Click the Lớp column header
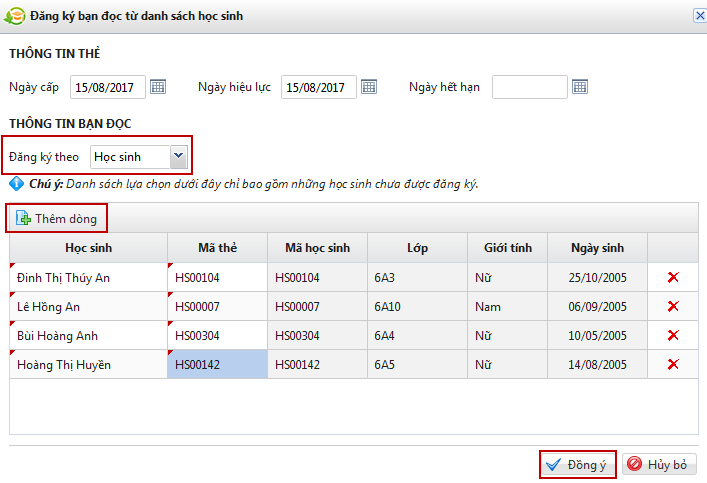Image resolution: width=707 pixels, height=483 pixels. click(417, 248)
